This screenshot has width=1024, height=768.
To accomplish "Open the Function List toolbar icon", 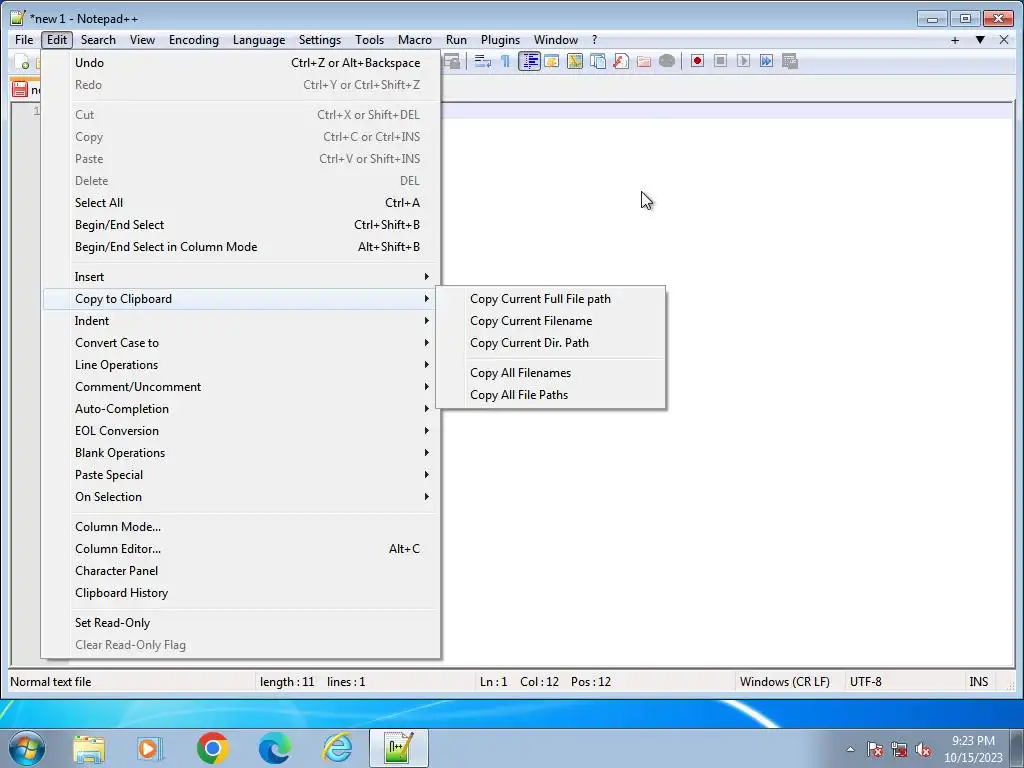I will pos(620,61).
